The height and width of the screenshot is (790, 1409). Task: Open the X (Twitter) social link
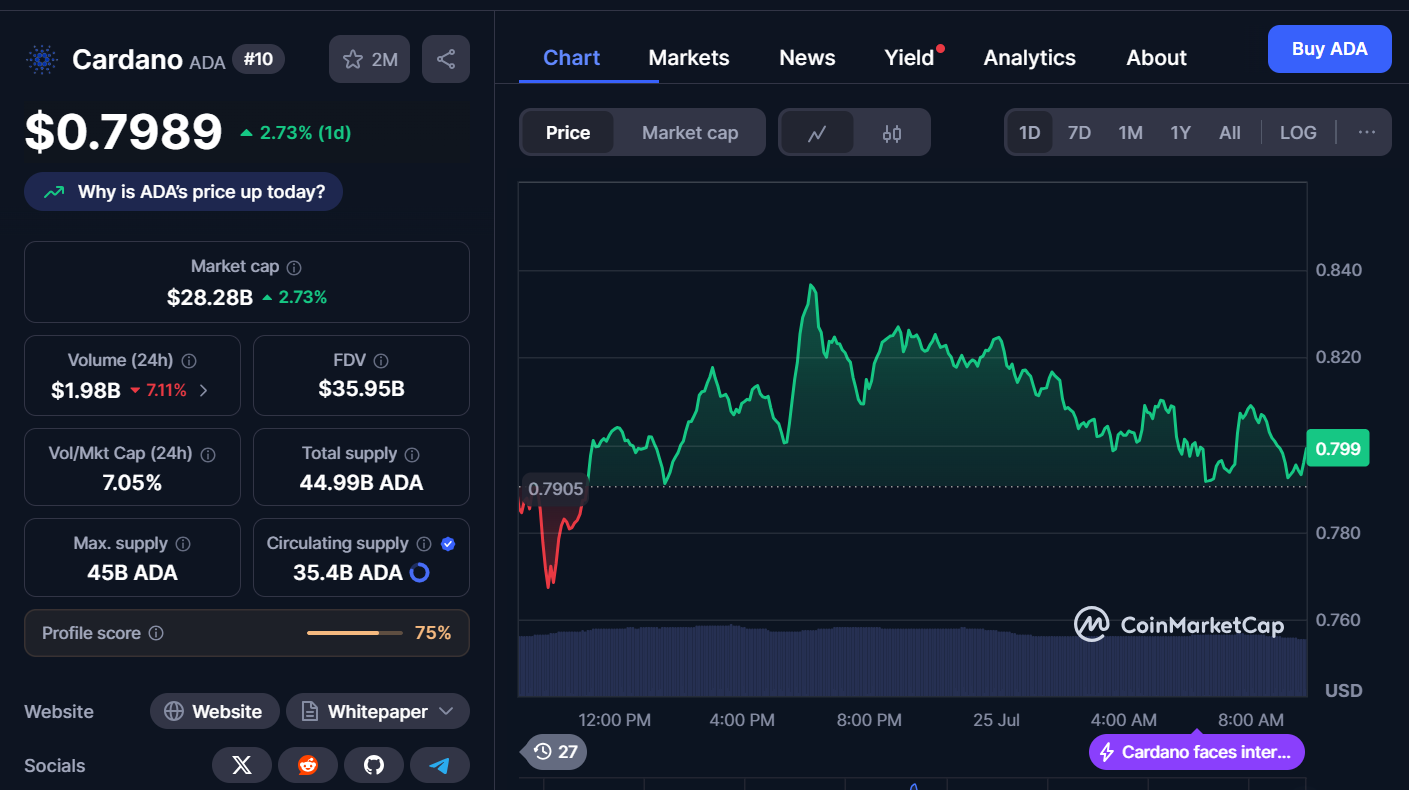pos(242,765)
